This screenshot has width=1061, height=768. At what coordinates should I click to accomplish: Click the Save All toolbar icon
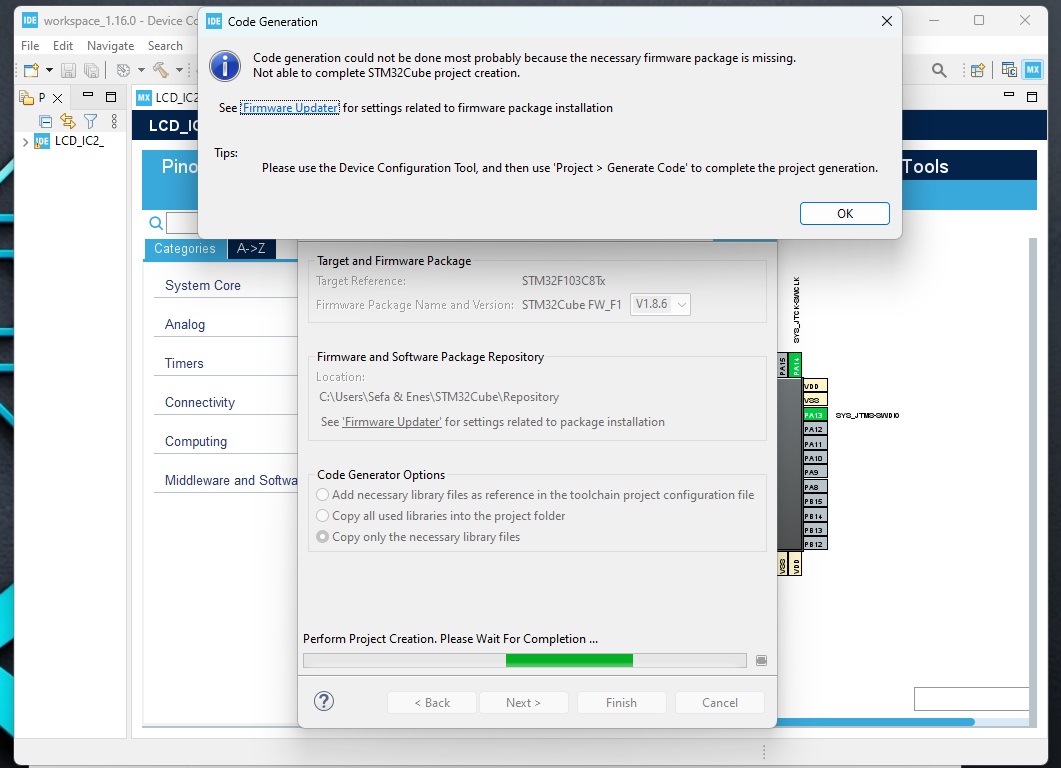coord(92,70)
